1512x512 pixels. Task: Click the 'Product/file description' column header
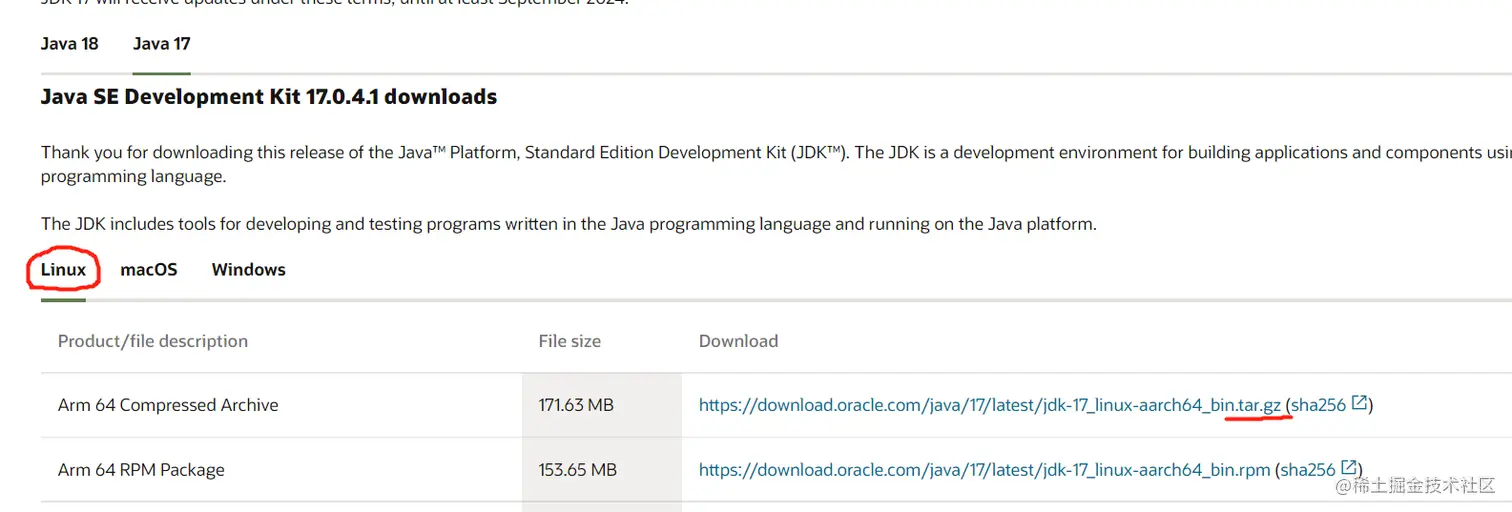[x=153, y=341]
